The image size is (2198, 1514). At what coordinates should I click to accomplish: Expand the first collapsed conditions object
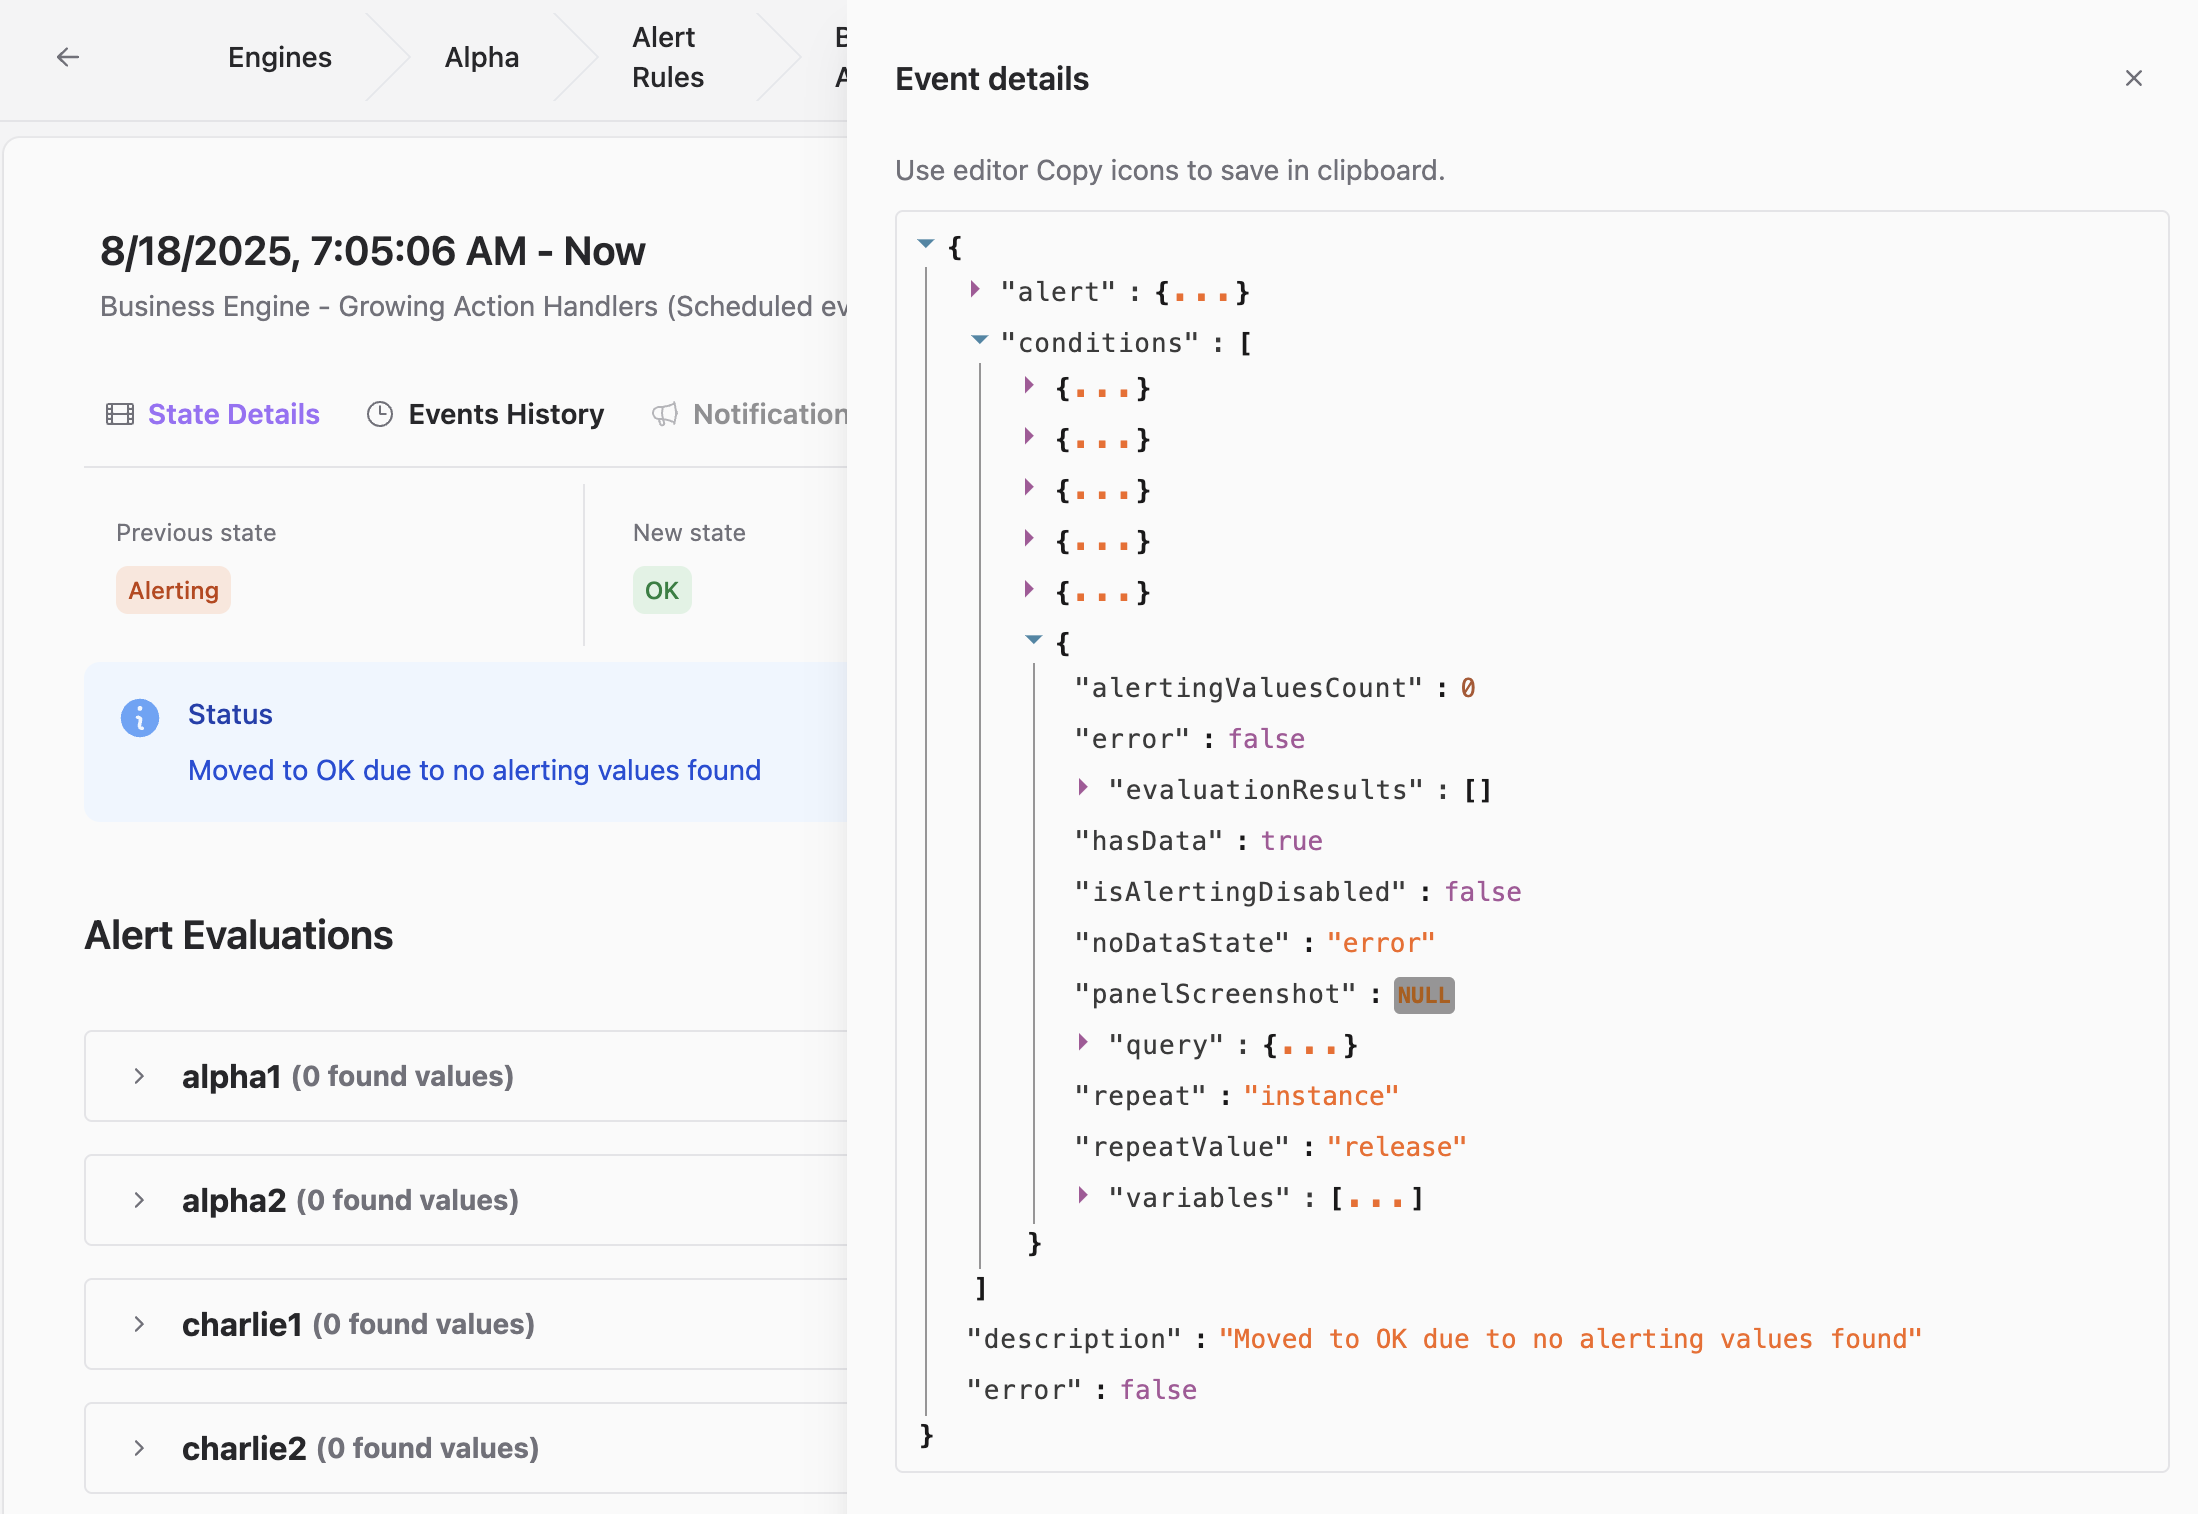point(1029,386)
